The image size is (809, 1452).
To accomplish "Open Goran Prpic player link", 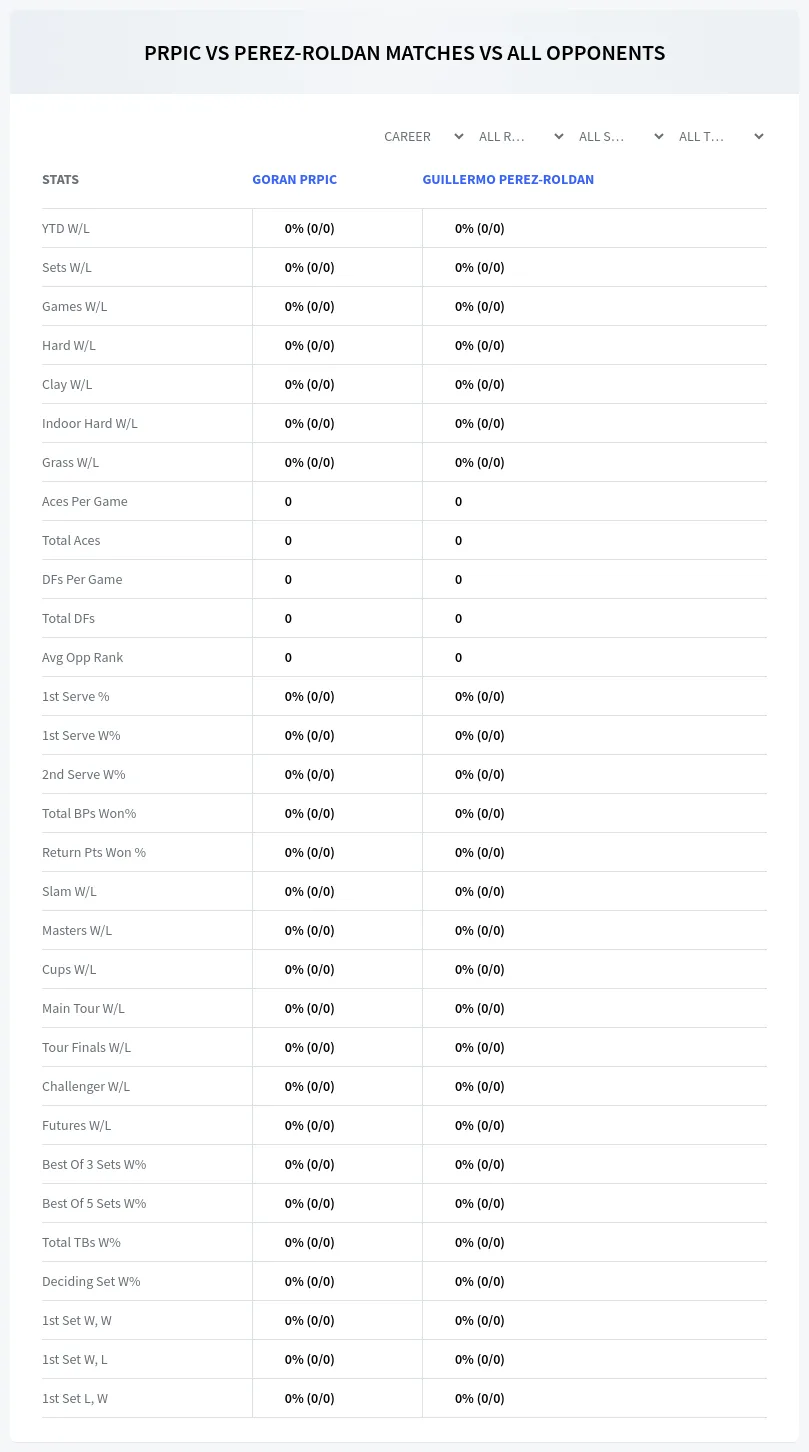I will [294, 180].
